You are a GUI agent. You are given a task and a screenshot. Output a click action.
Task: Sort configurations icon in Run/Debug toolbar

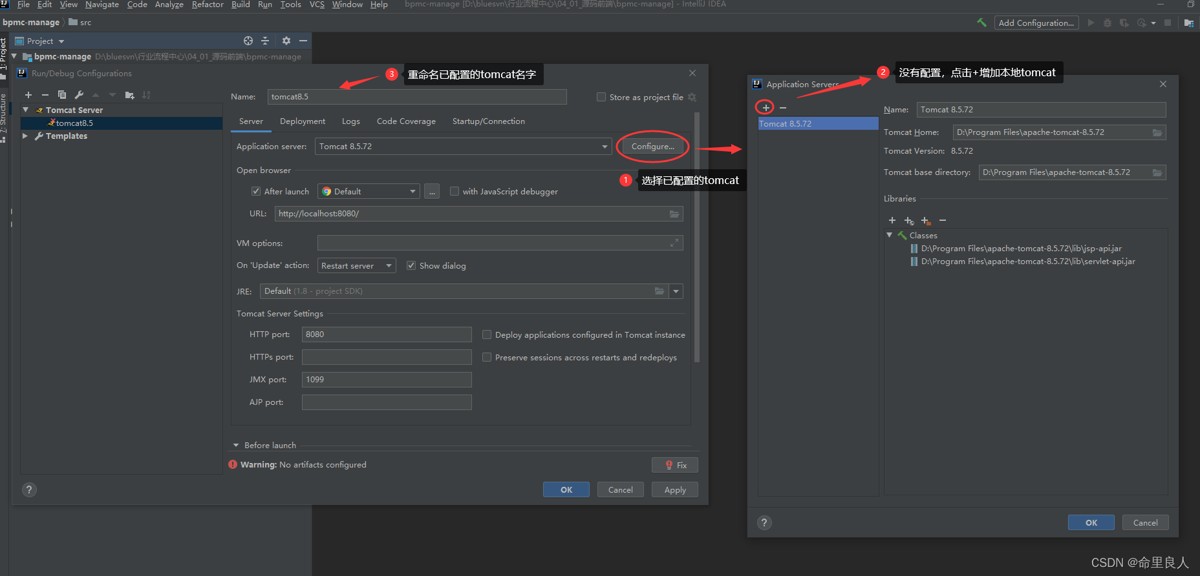[146, 95]
